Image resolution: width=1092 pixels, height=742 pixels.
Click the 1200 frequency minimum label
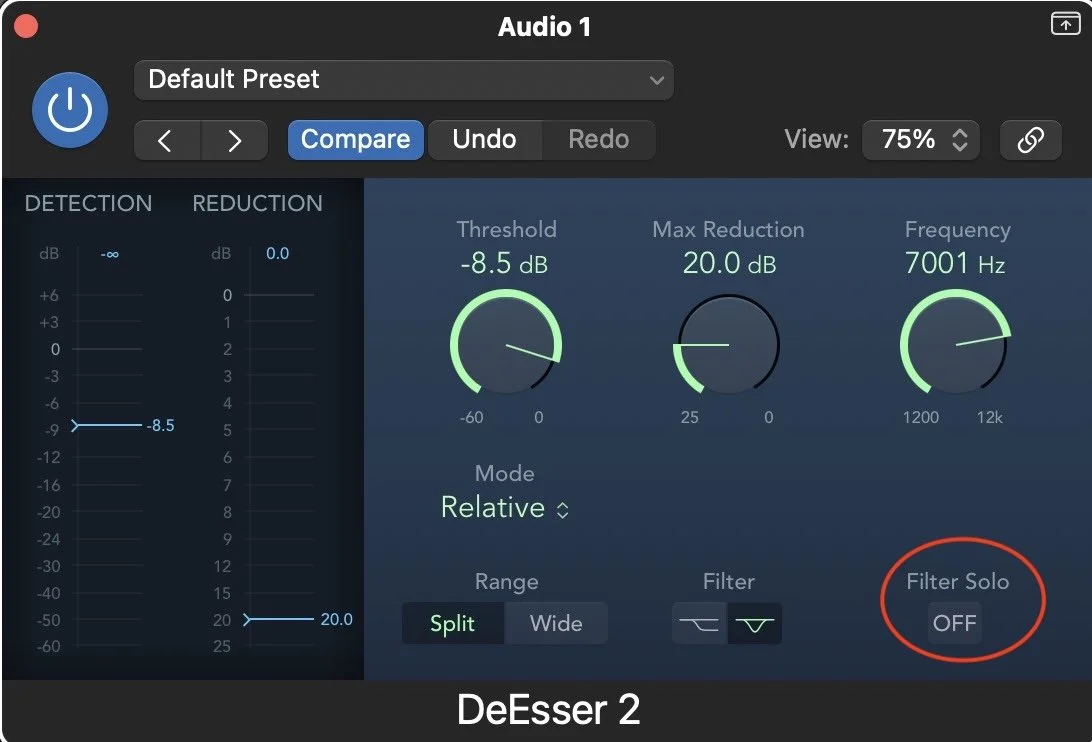click(x=921, y=417)
